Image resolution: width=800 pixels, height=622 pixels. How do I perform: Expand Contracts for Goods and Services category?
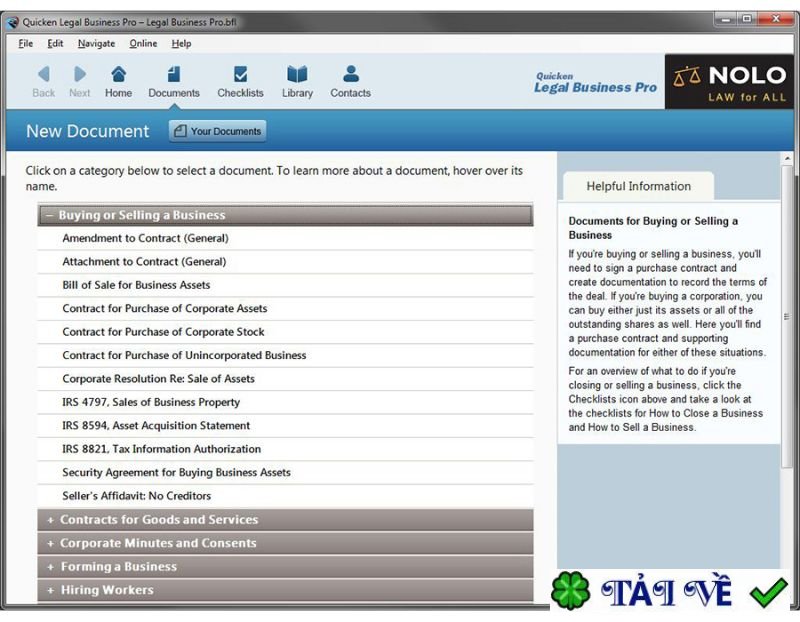[285, 519]
